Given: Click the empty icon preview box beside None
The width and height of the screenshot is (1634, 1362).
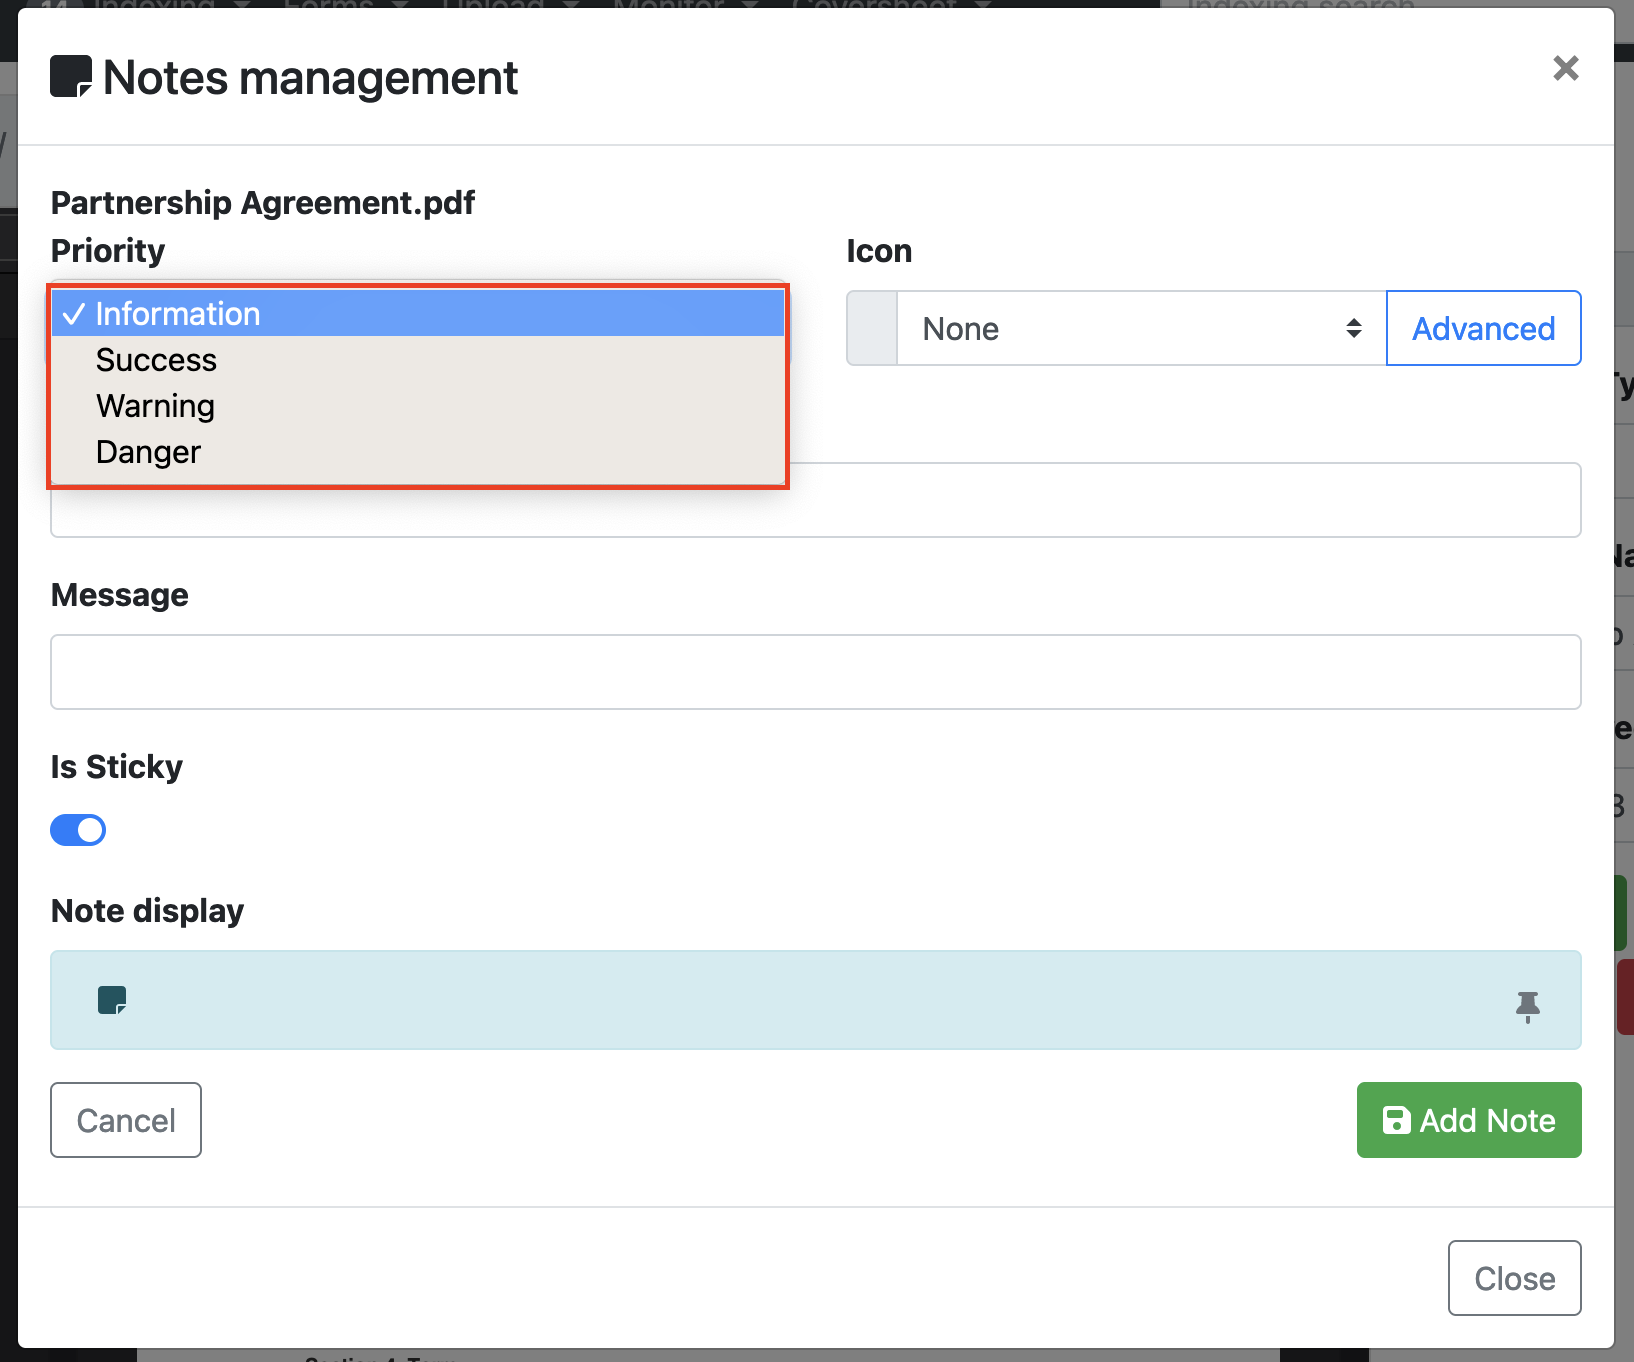Looking at the screenshot, I should pos(872,329).
